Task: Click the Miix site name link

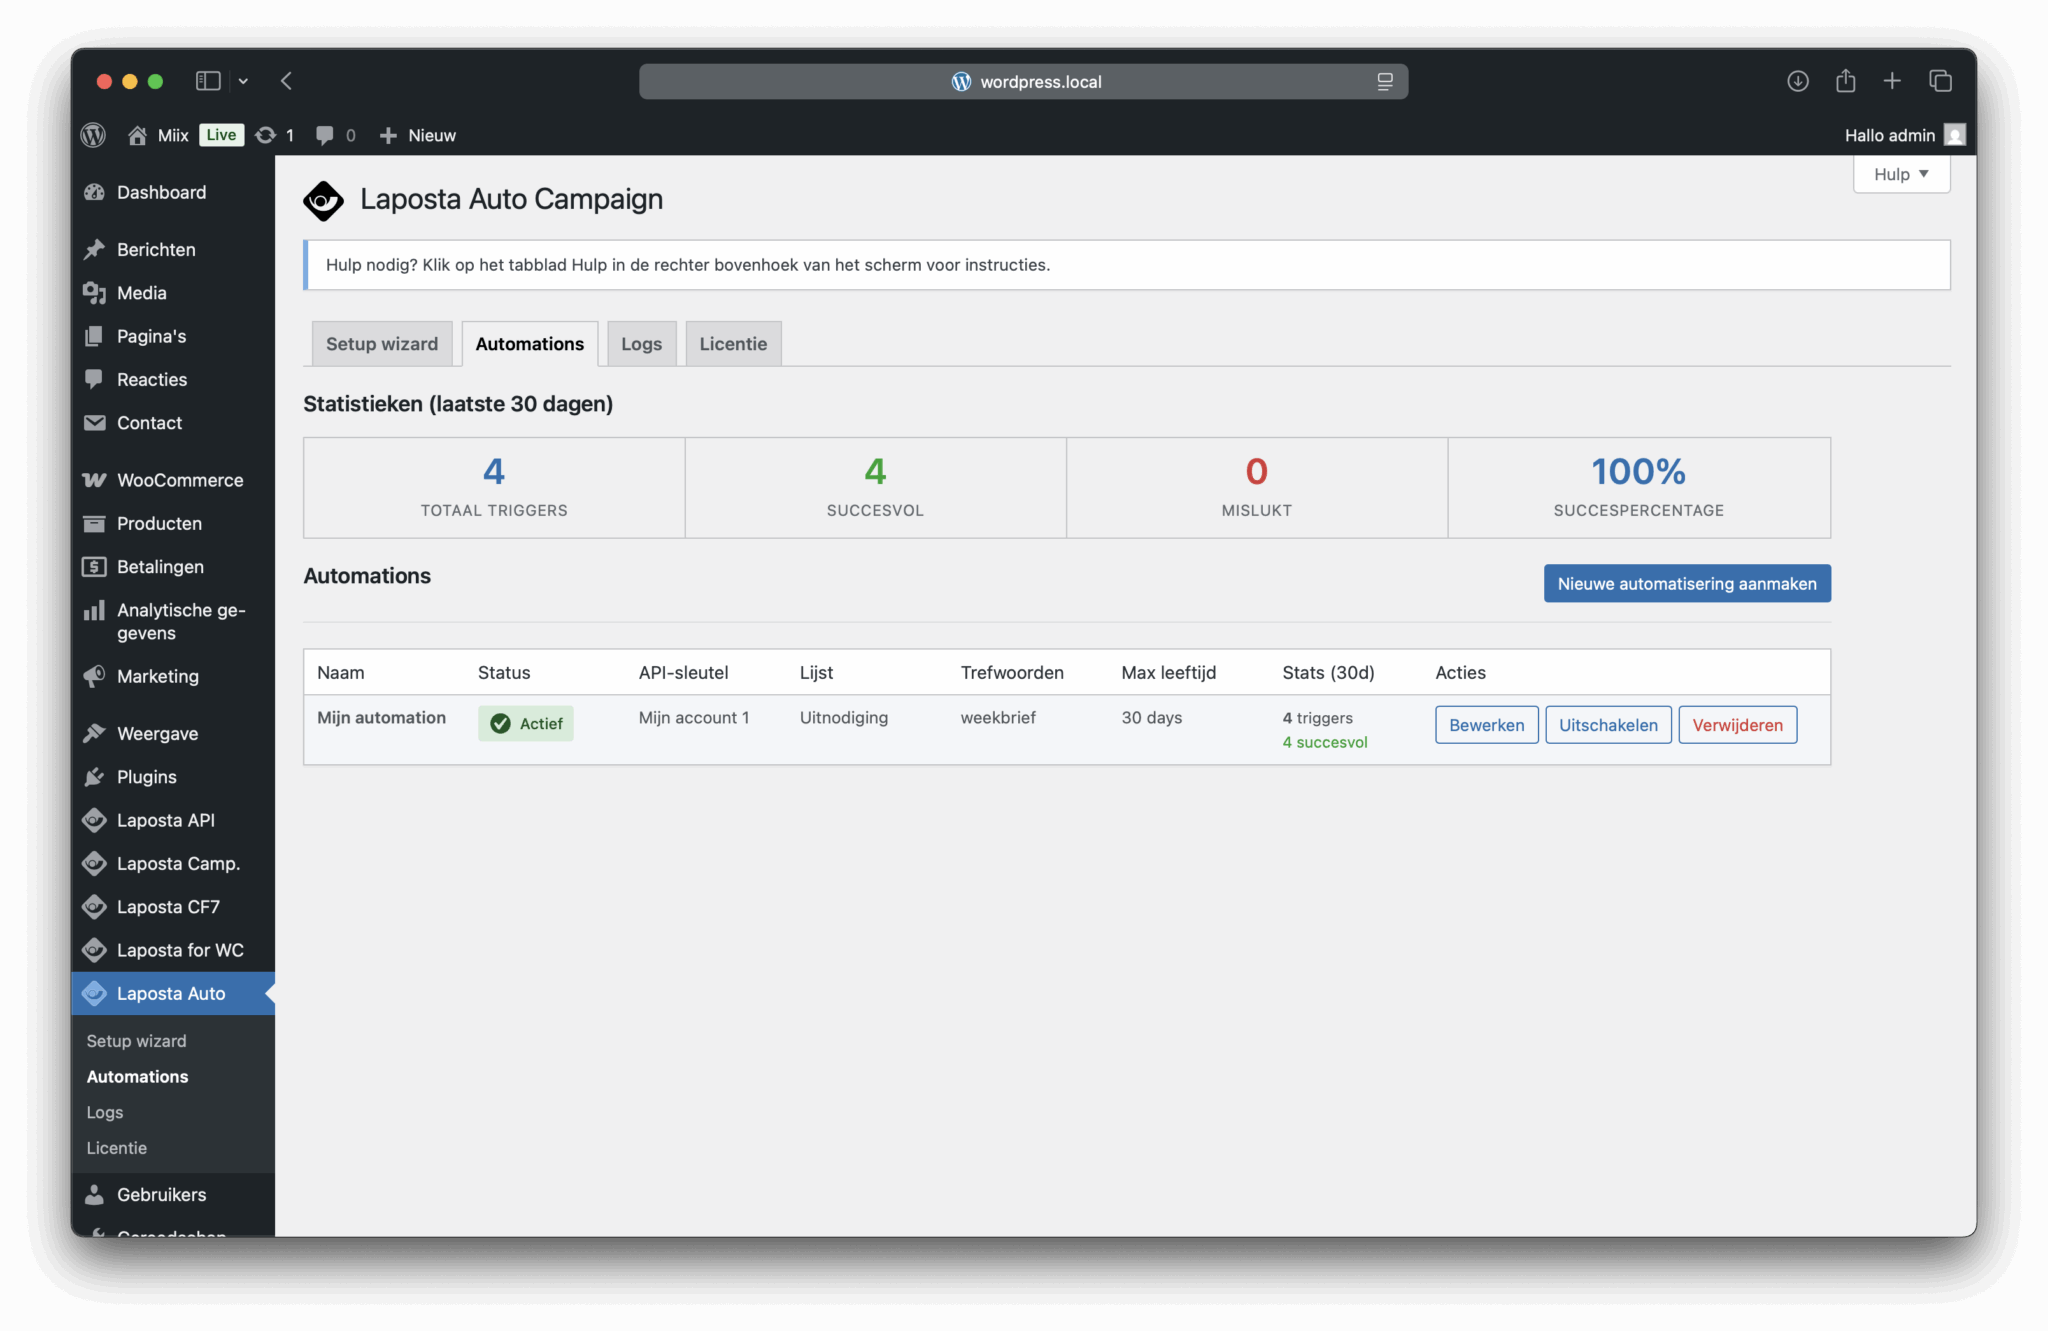Action: pos(173,135)
